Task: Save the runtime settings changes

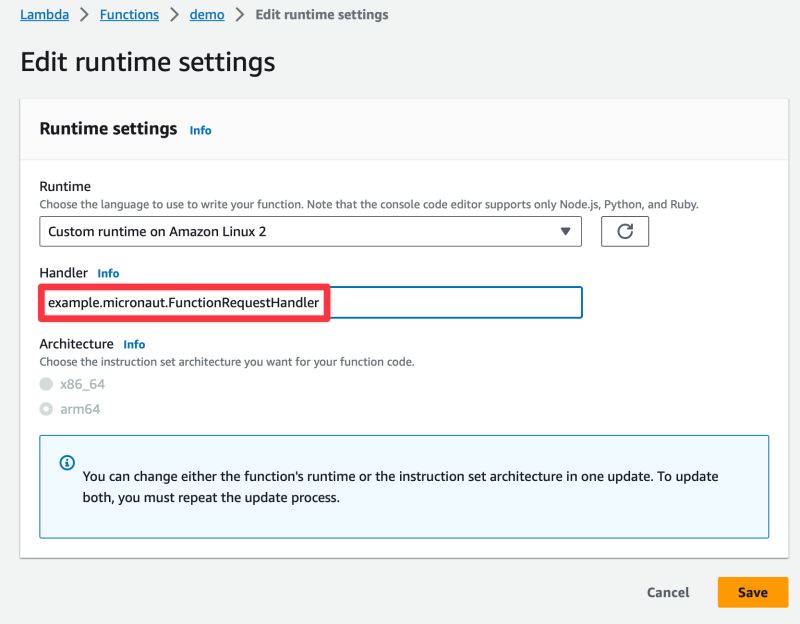Action: (752, 592)
